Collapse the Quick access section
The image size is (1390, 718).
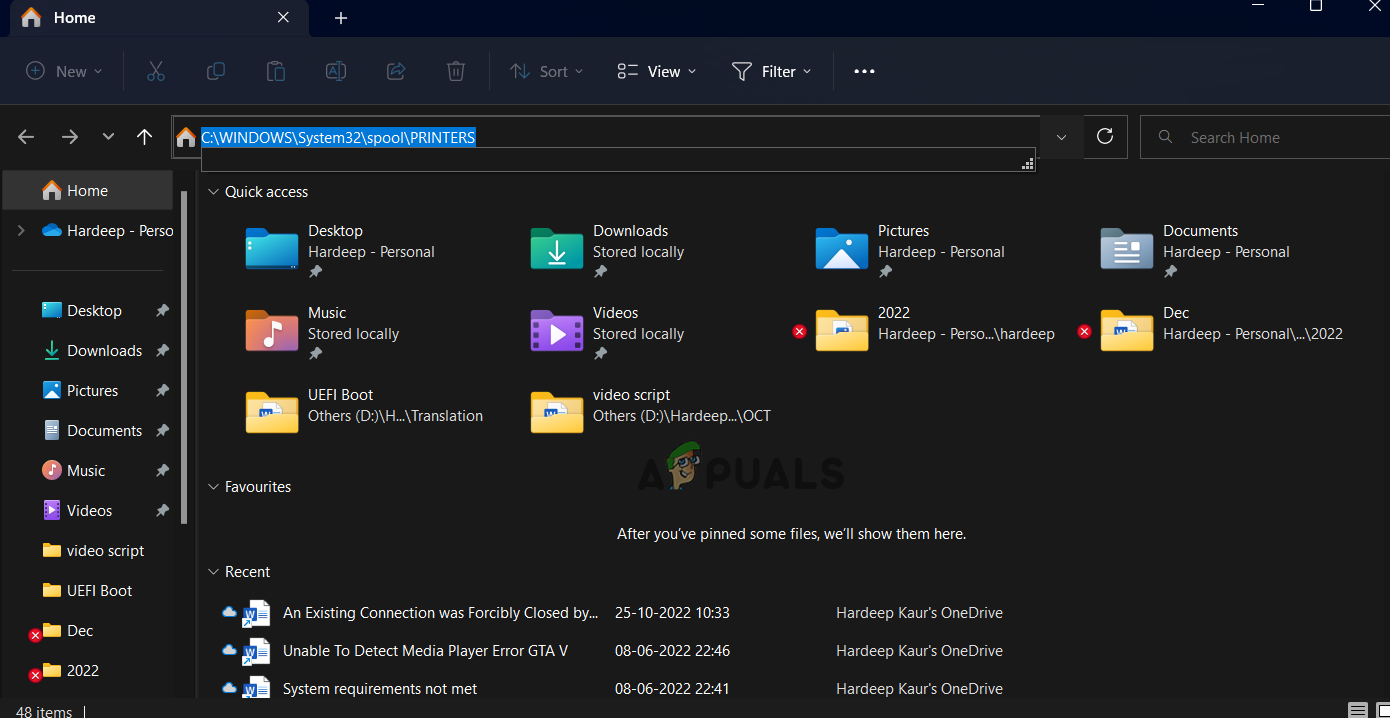pyautogui.click(x=213, y=192)
